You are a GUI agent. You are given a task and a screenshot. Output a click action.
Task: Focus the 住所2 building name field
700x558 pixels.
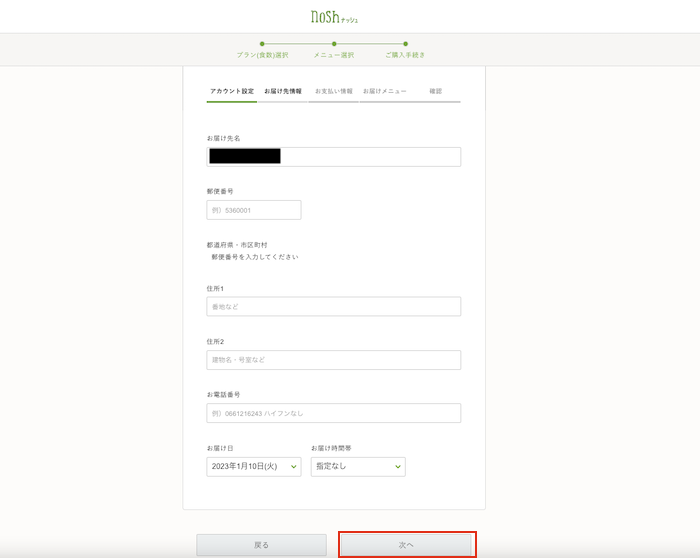pyautogui.click(x=333, y=360)
